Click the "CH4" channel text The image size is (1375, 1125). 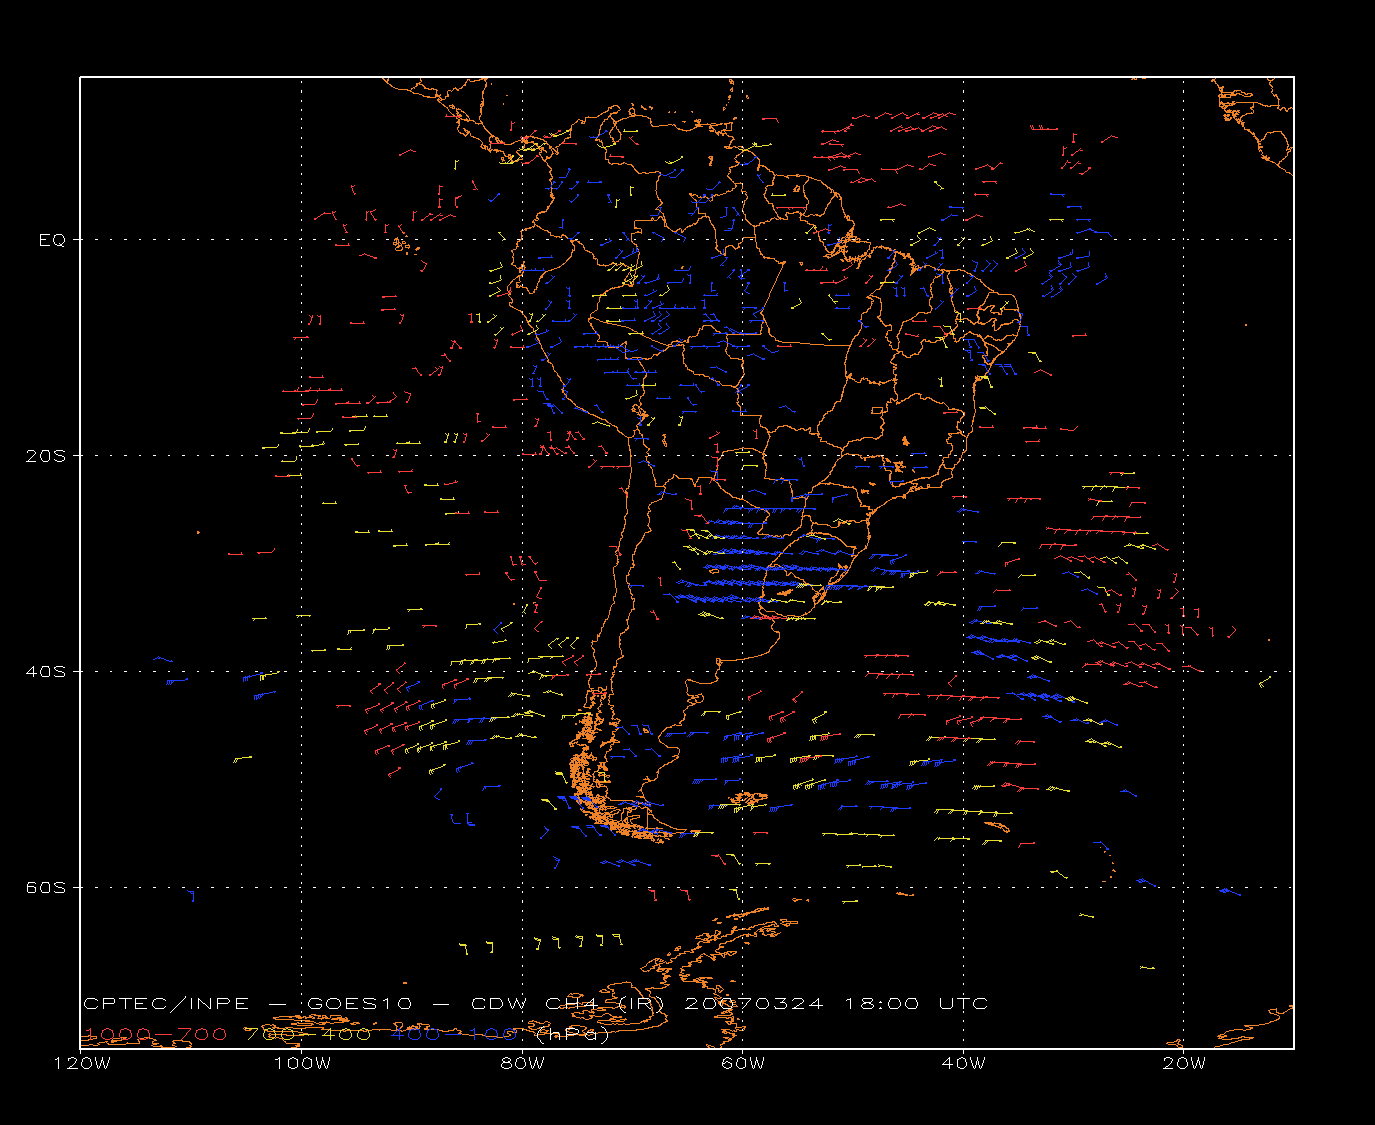(573, 1004)
